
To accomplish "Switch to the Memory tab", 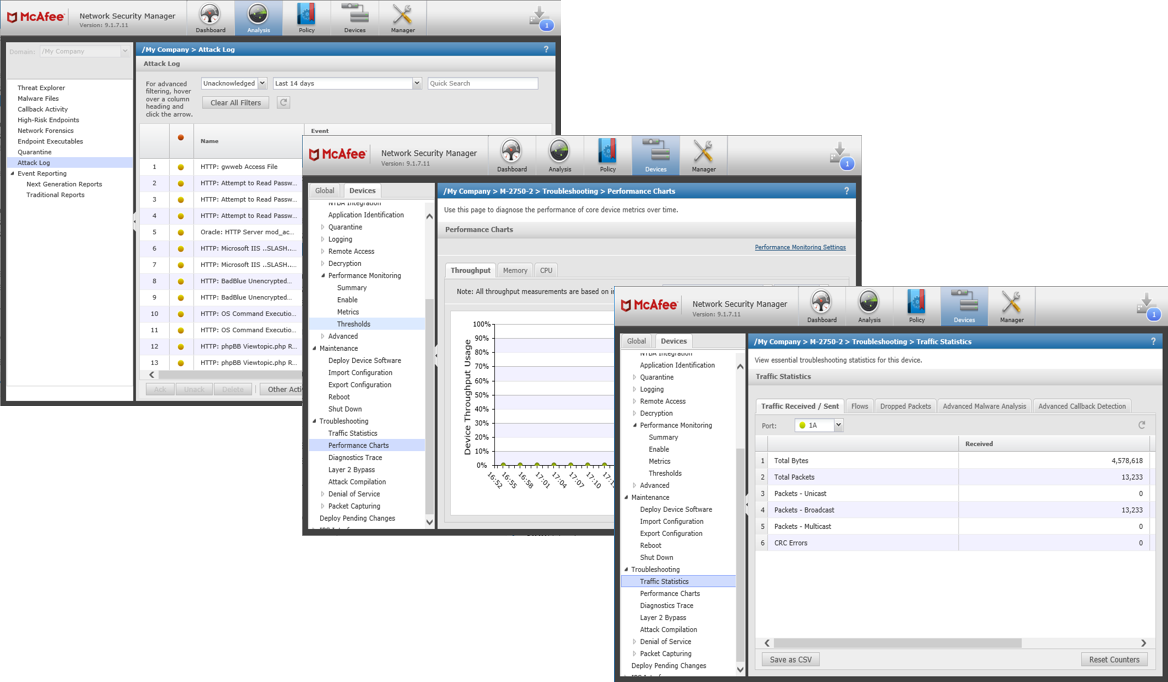I will [515, 270].
